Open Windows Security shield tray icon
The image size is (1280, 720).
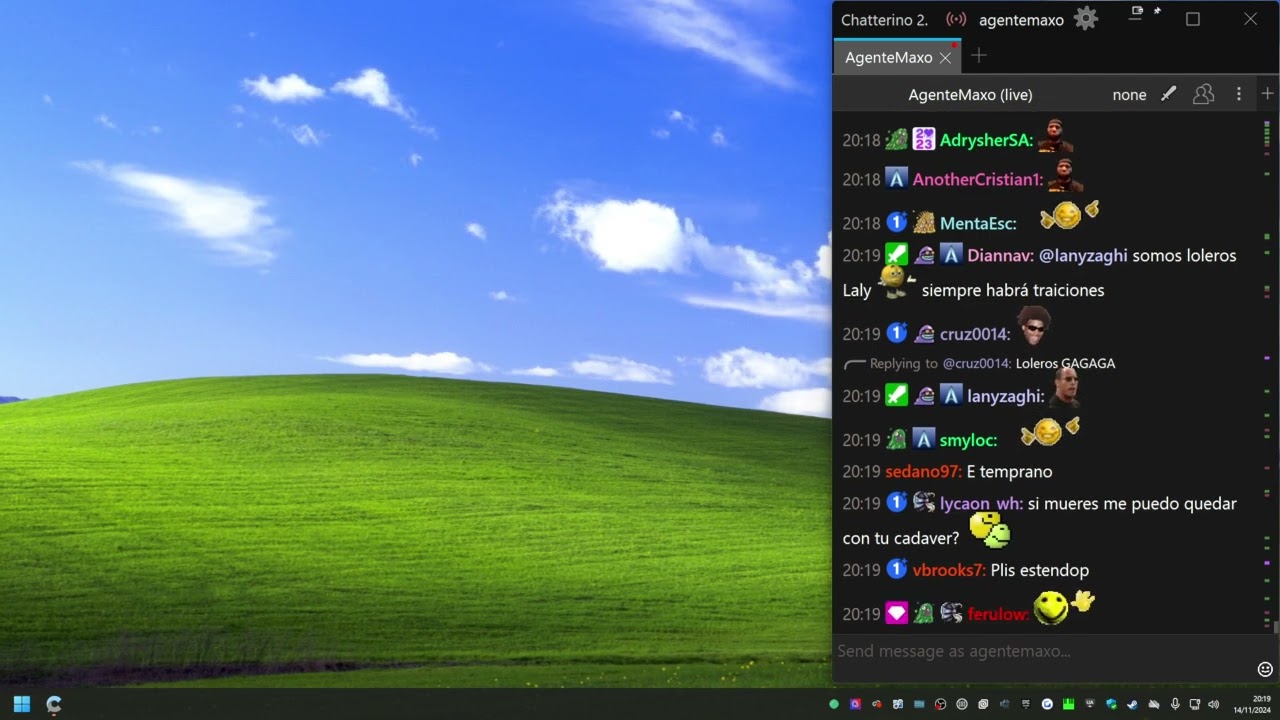[1111, 704]
